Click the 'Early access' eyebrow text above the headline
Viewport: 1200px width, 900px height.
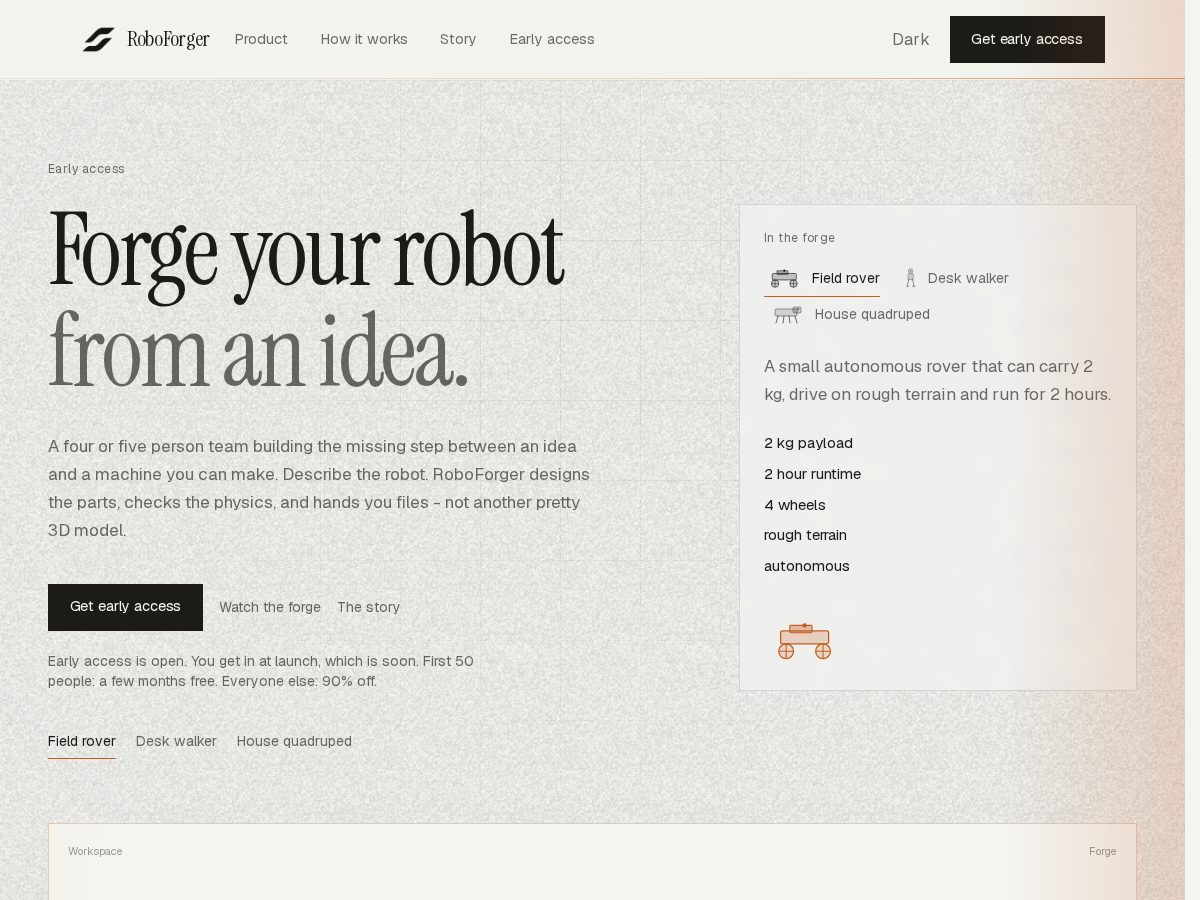(x=86, y=169)
